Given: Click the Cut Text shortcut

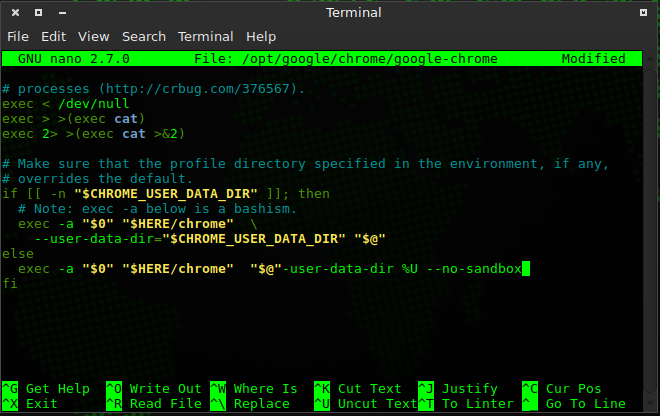Looking at the screenshot, I should 369,389.
